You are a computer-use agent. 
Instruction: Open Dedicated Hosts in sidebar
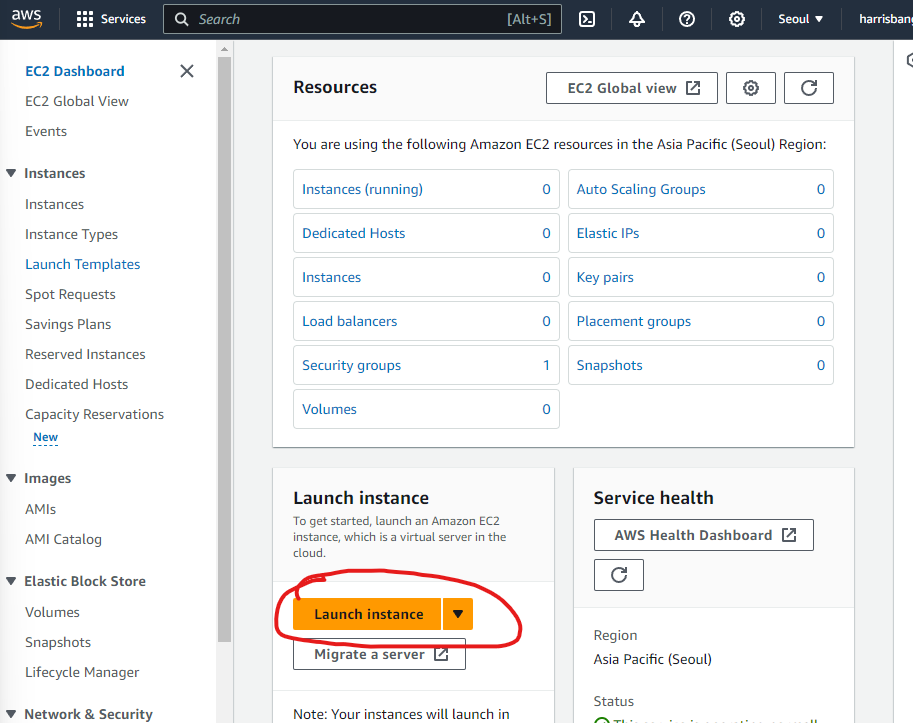[76, 384]
